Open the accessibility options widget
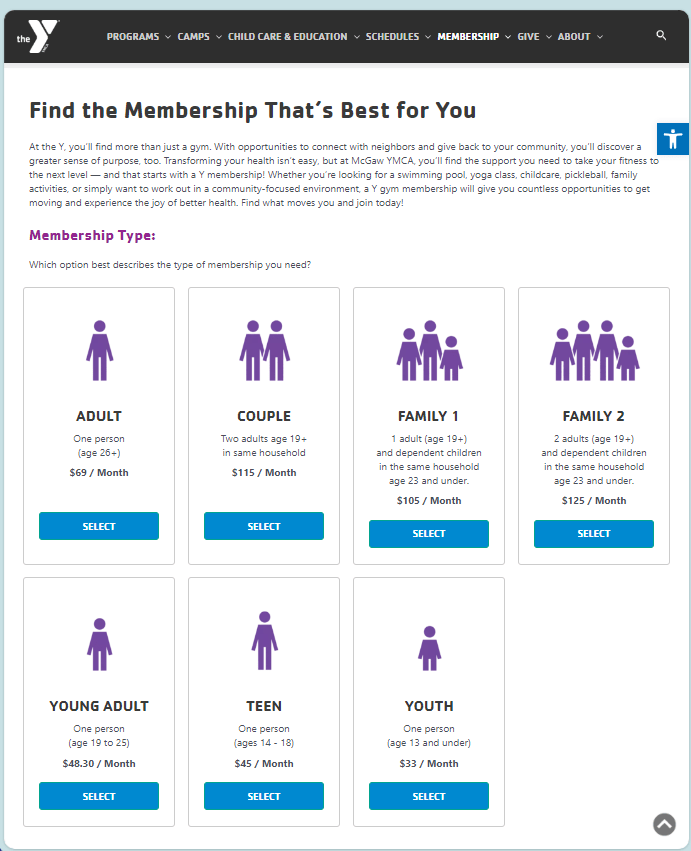Viewport: 691px width, 851px height. coord(673,139)
